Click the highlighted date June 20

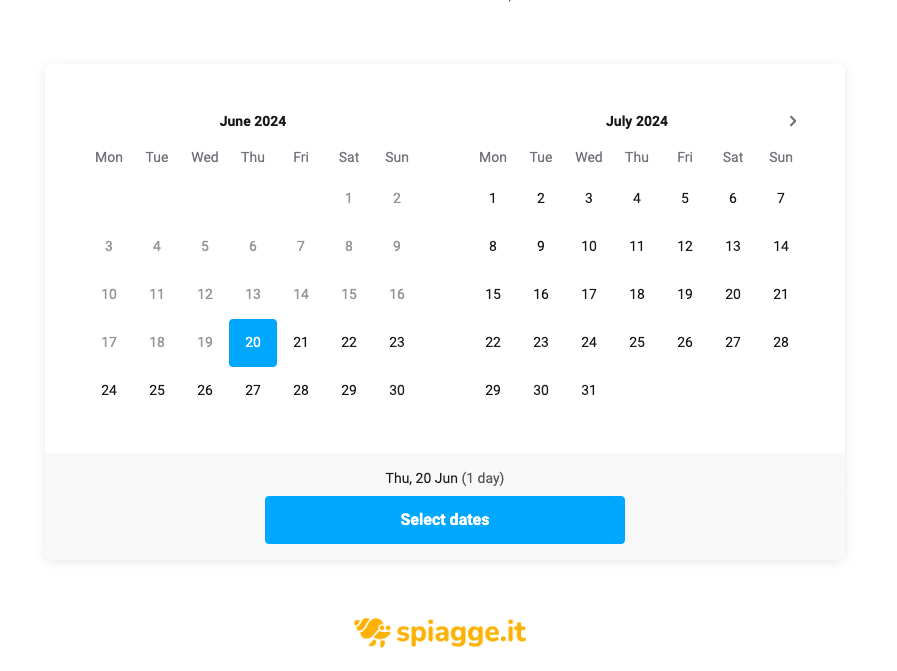click(x=252, y=342)
